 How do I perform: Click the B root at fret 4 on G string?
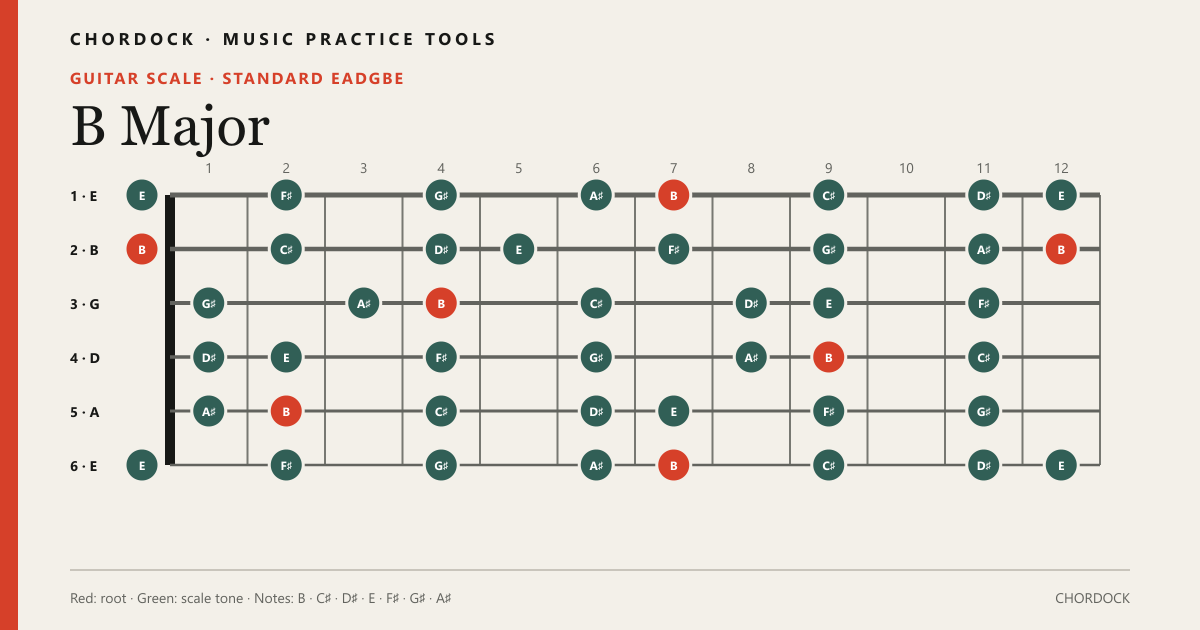(441, 303)
